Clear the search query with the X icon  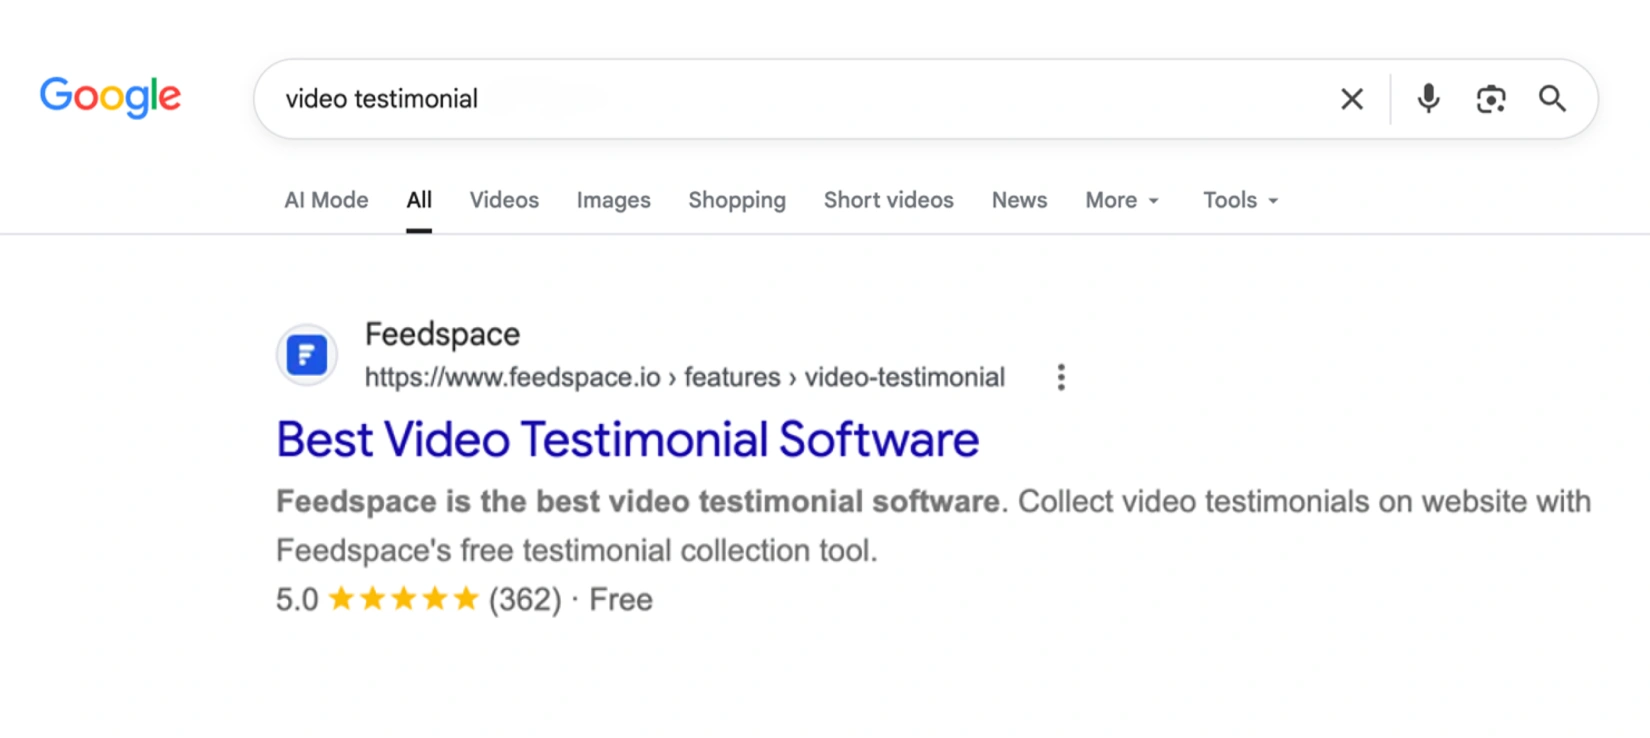(1352, 99)
